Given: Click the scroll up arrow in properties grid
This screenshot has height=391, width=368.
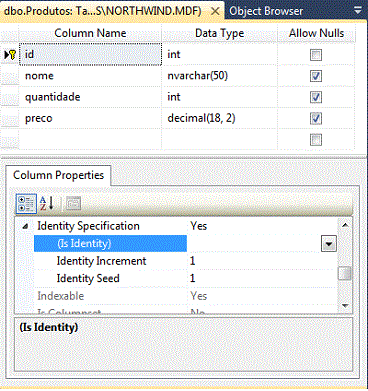Looking at the screenshot, I should pyautogui.click(x=345, y=225).
